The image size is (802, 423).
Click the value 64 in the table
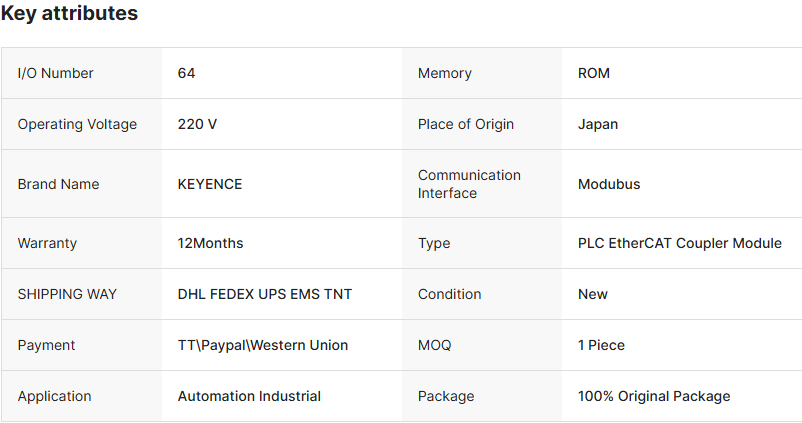(x=187, y=73)
